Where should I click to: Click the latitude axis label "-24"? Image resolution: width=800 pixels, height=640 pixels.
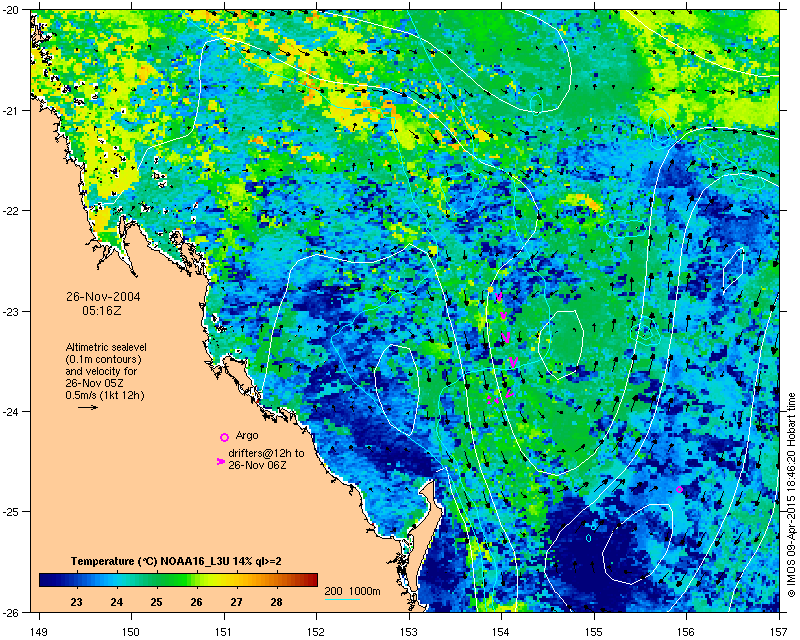(10, 412)
